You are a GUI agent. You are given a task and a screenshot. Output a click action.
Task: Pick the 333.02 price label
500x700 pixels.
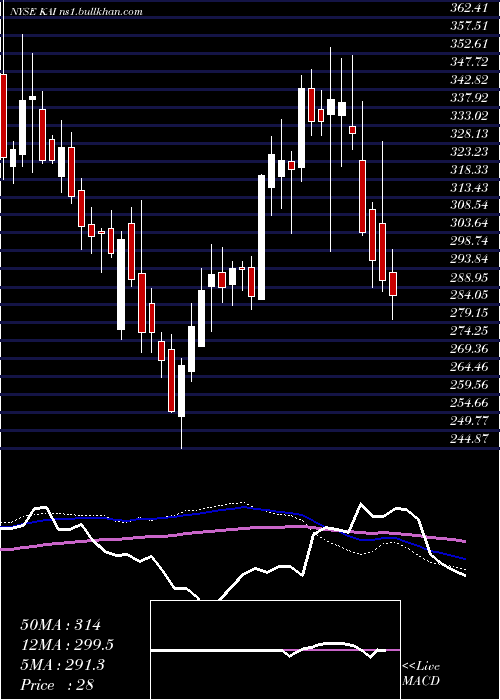[468, 116]
